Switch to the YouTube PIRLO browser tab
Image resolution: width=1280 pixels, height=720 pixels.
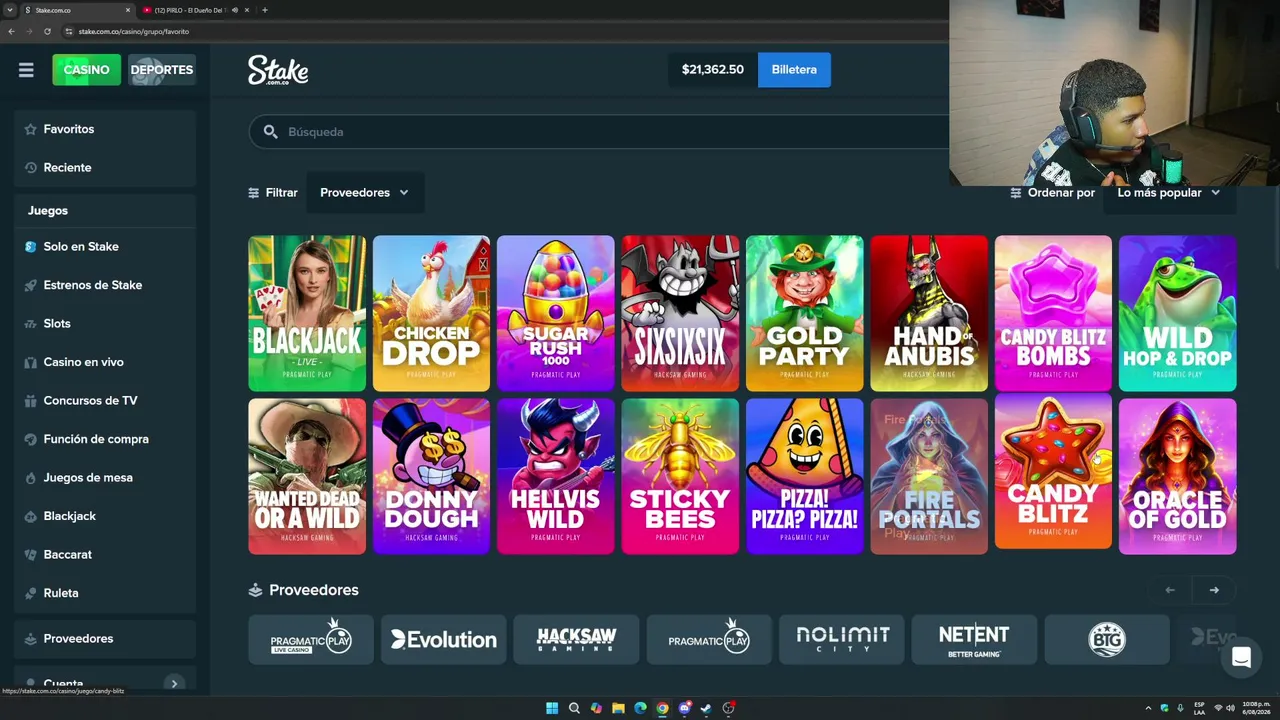[192, 10]
